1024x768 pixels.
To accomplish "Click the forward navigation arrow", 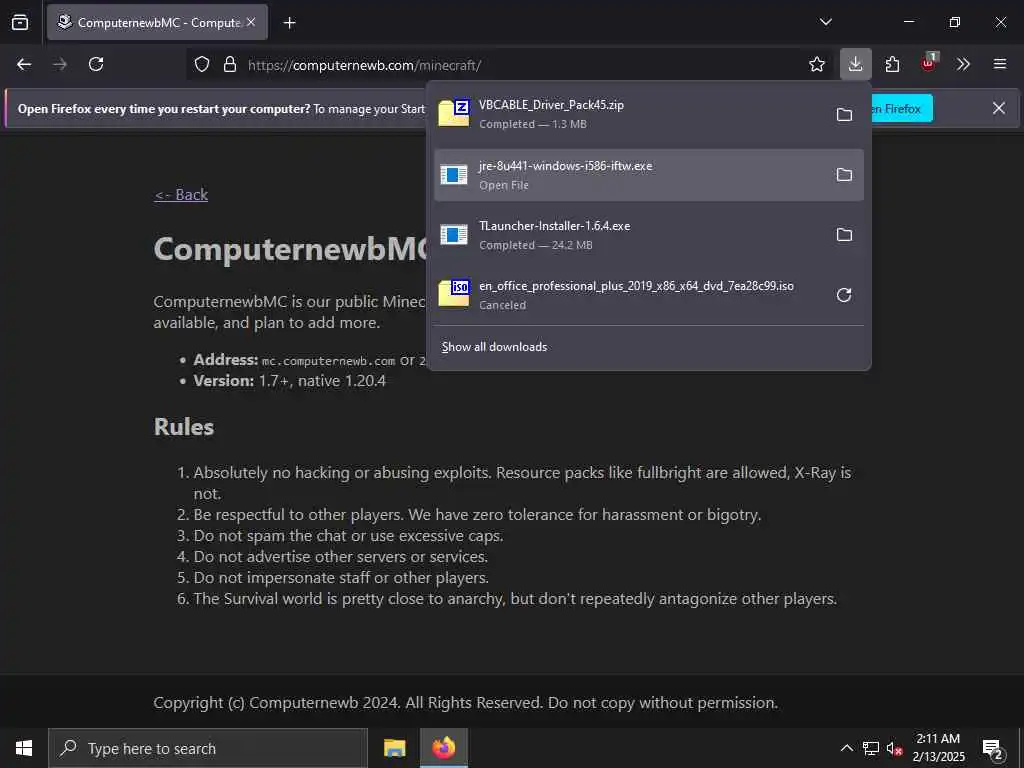I will tap(60, 64).
